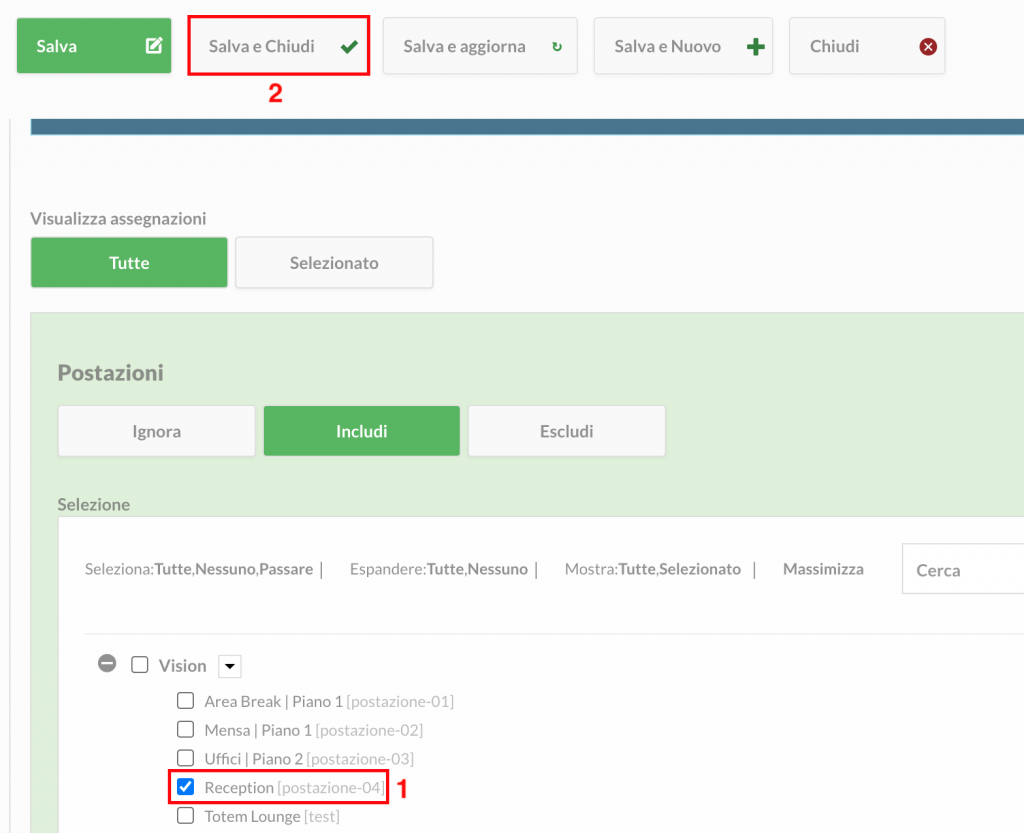Screen dimensions: 1024x833
Task: Click the Passare selection link
Action: pos(286,569)
